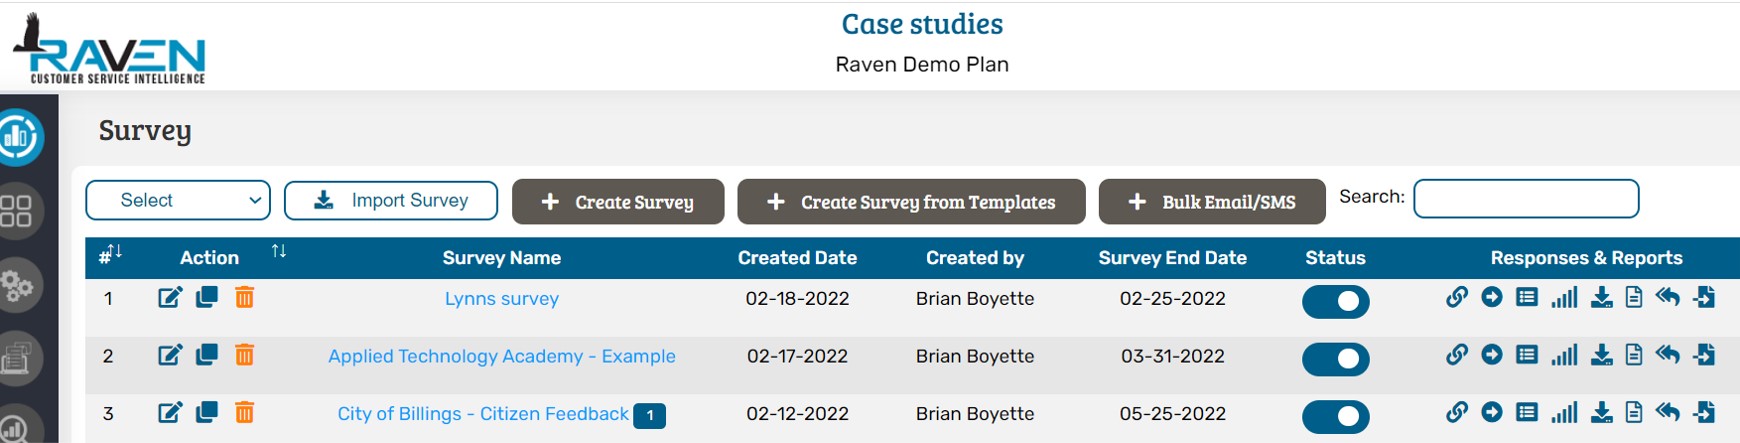The image size is (1740, 443).
Task: Open the Lynns survey link
Action: (x=502, y=298)
